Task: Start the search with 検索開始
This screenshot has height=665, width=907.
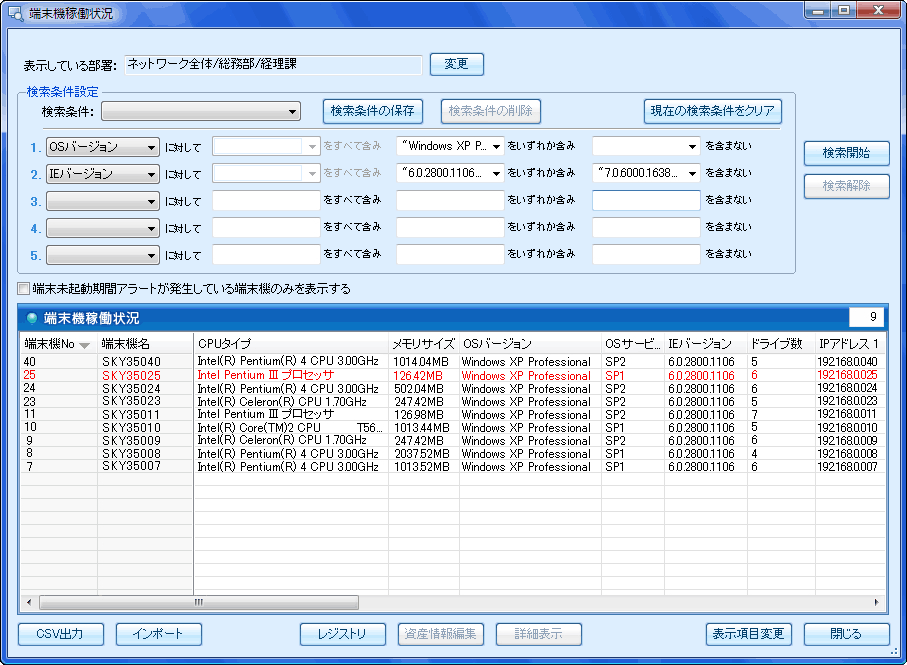Action: pyautogui.click(x=847, y=153)
